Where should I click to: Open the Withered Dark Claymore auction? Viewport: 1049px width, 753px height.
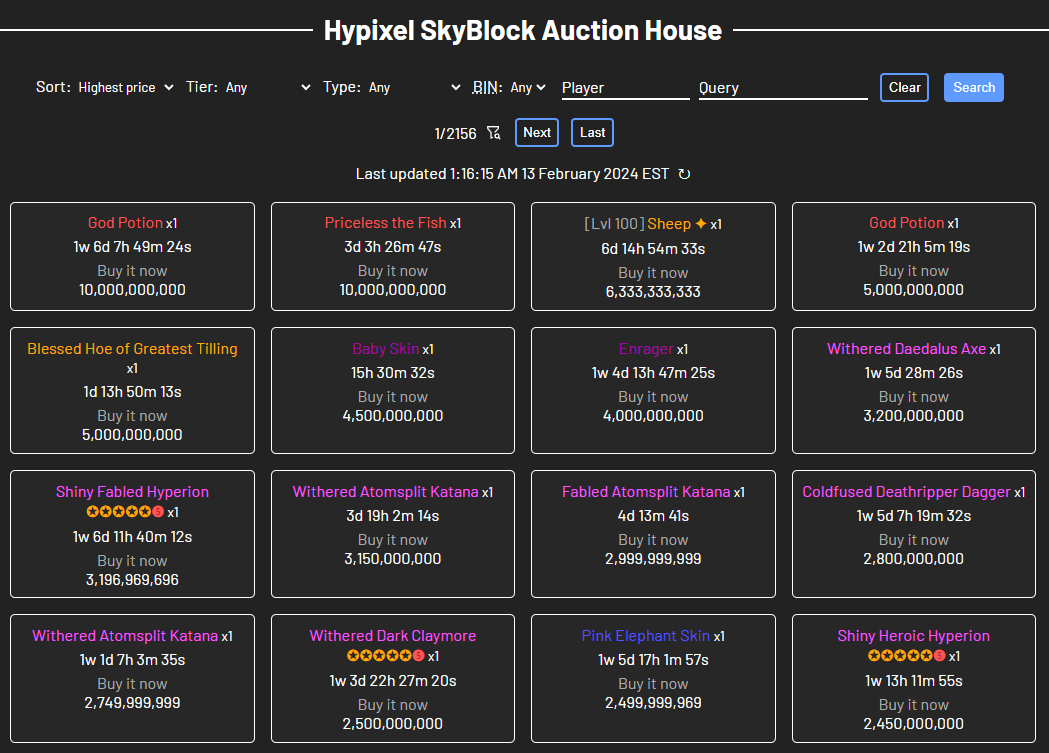click(x=393, y=678)
